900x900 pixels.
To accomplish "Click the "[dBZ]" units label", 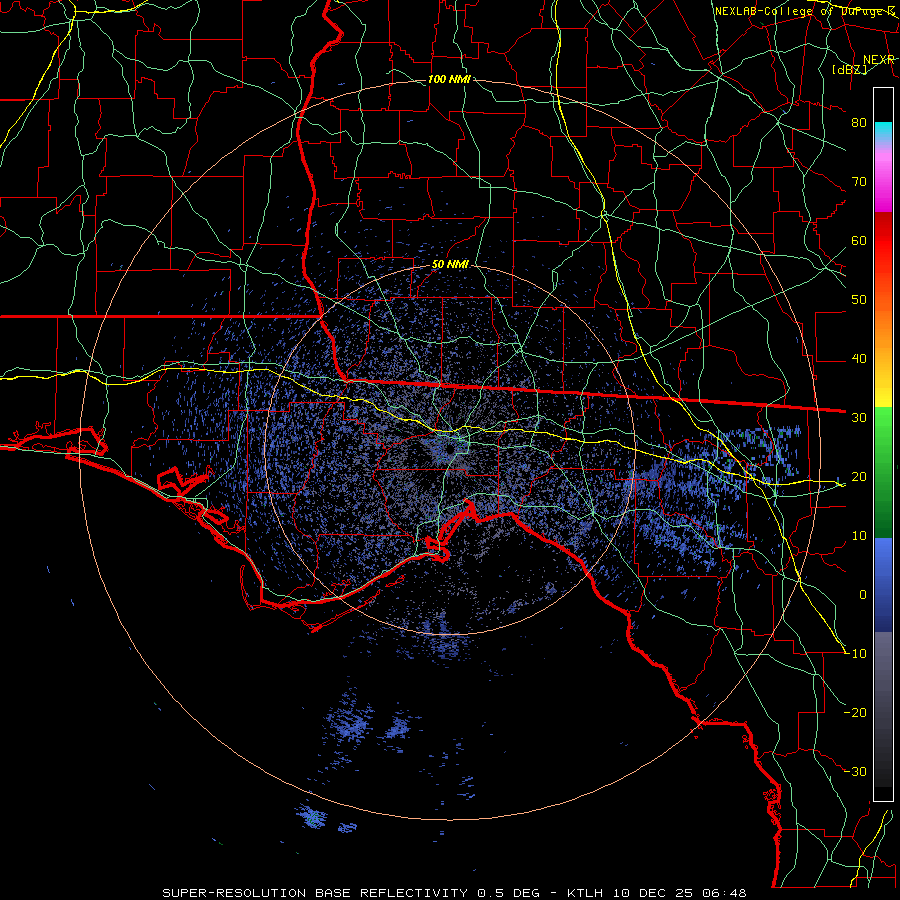I will pyautogui.click(x=849, y=69).
